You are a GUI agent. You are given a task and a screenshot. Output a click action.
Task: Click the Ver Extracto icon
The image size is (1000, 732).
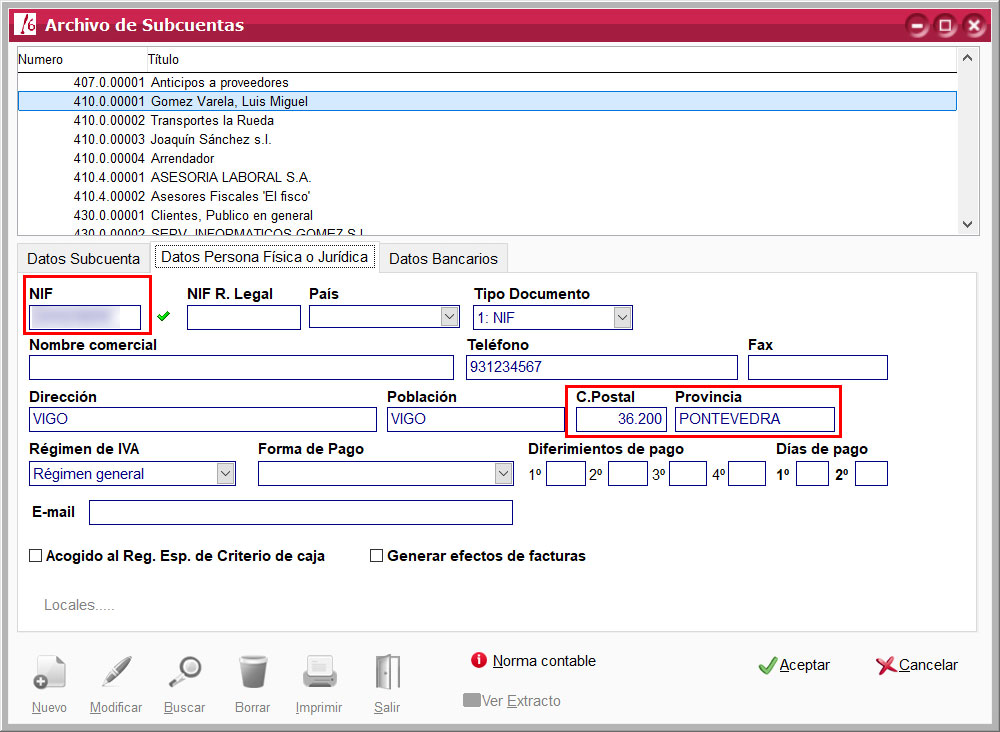[471, 700]
